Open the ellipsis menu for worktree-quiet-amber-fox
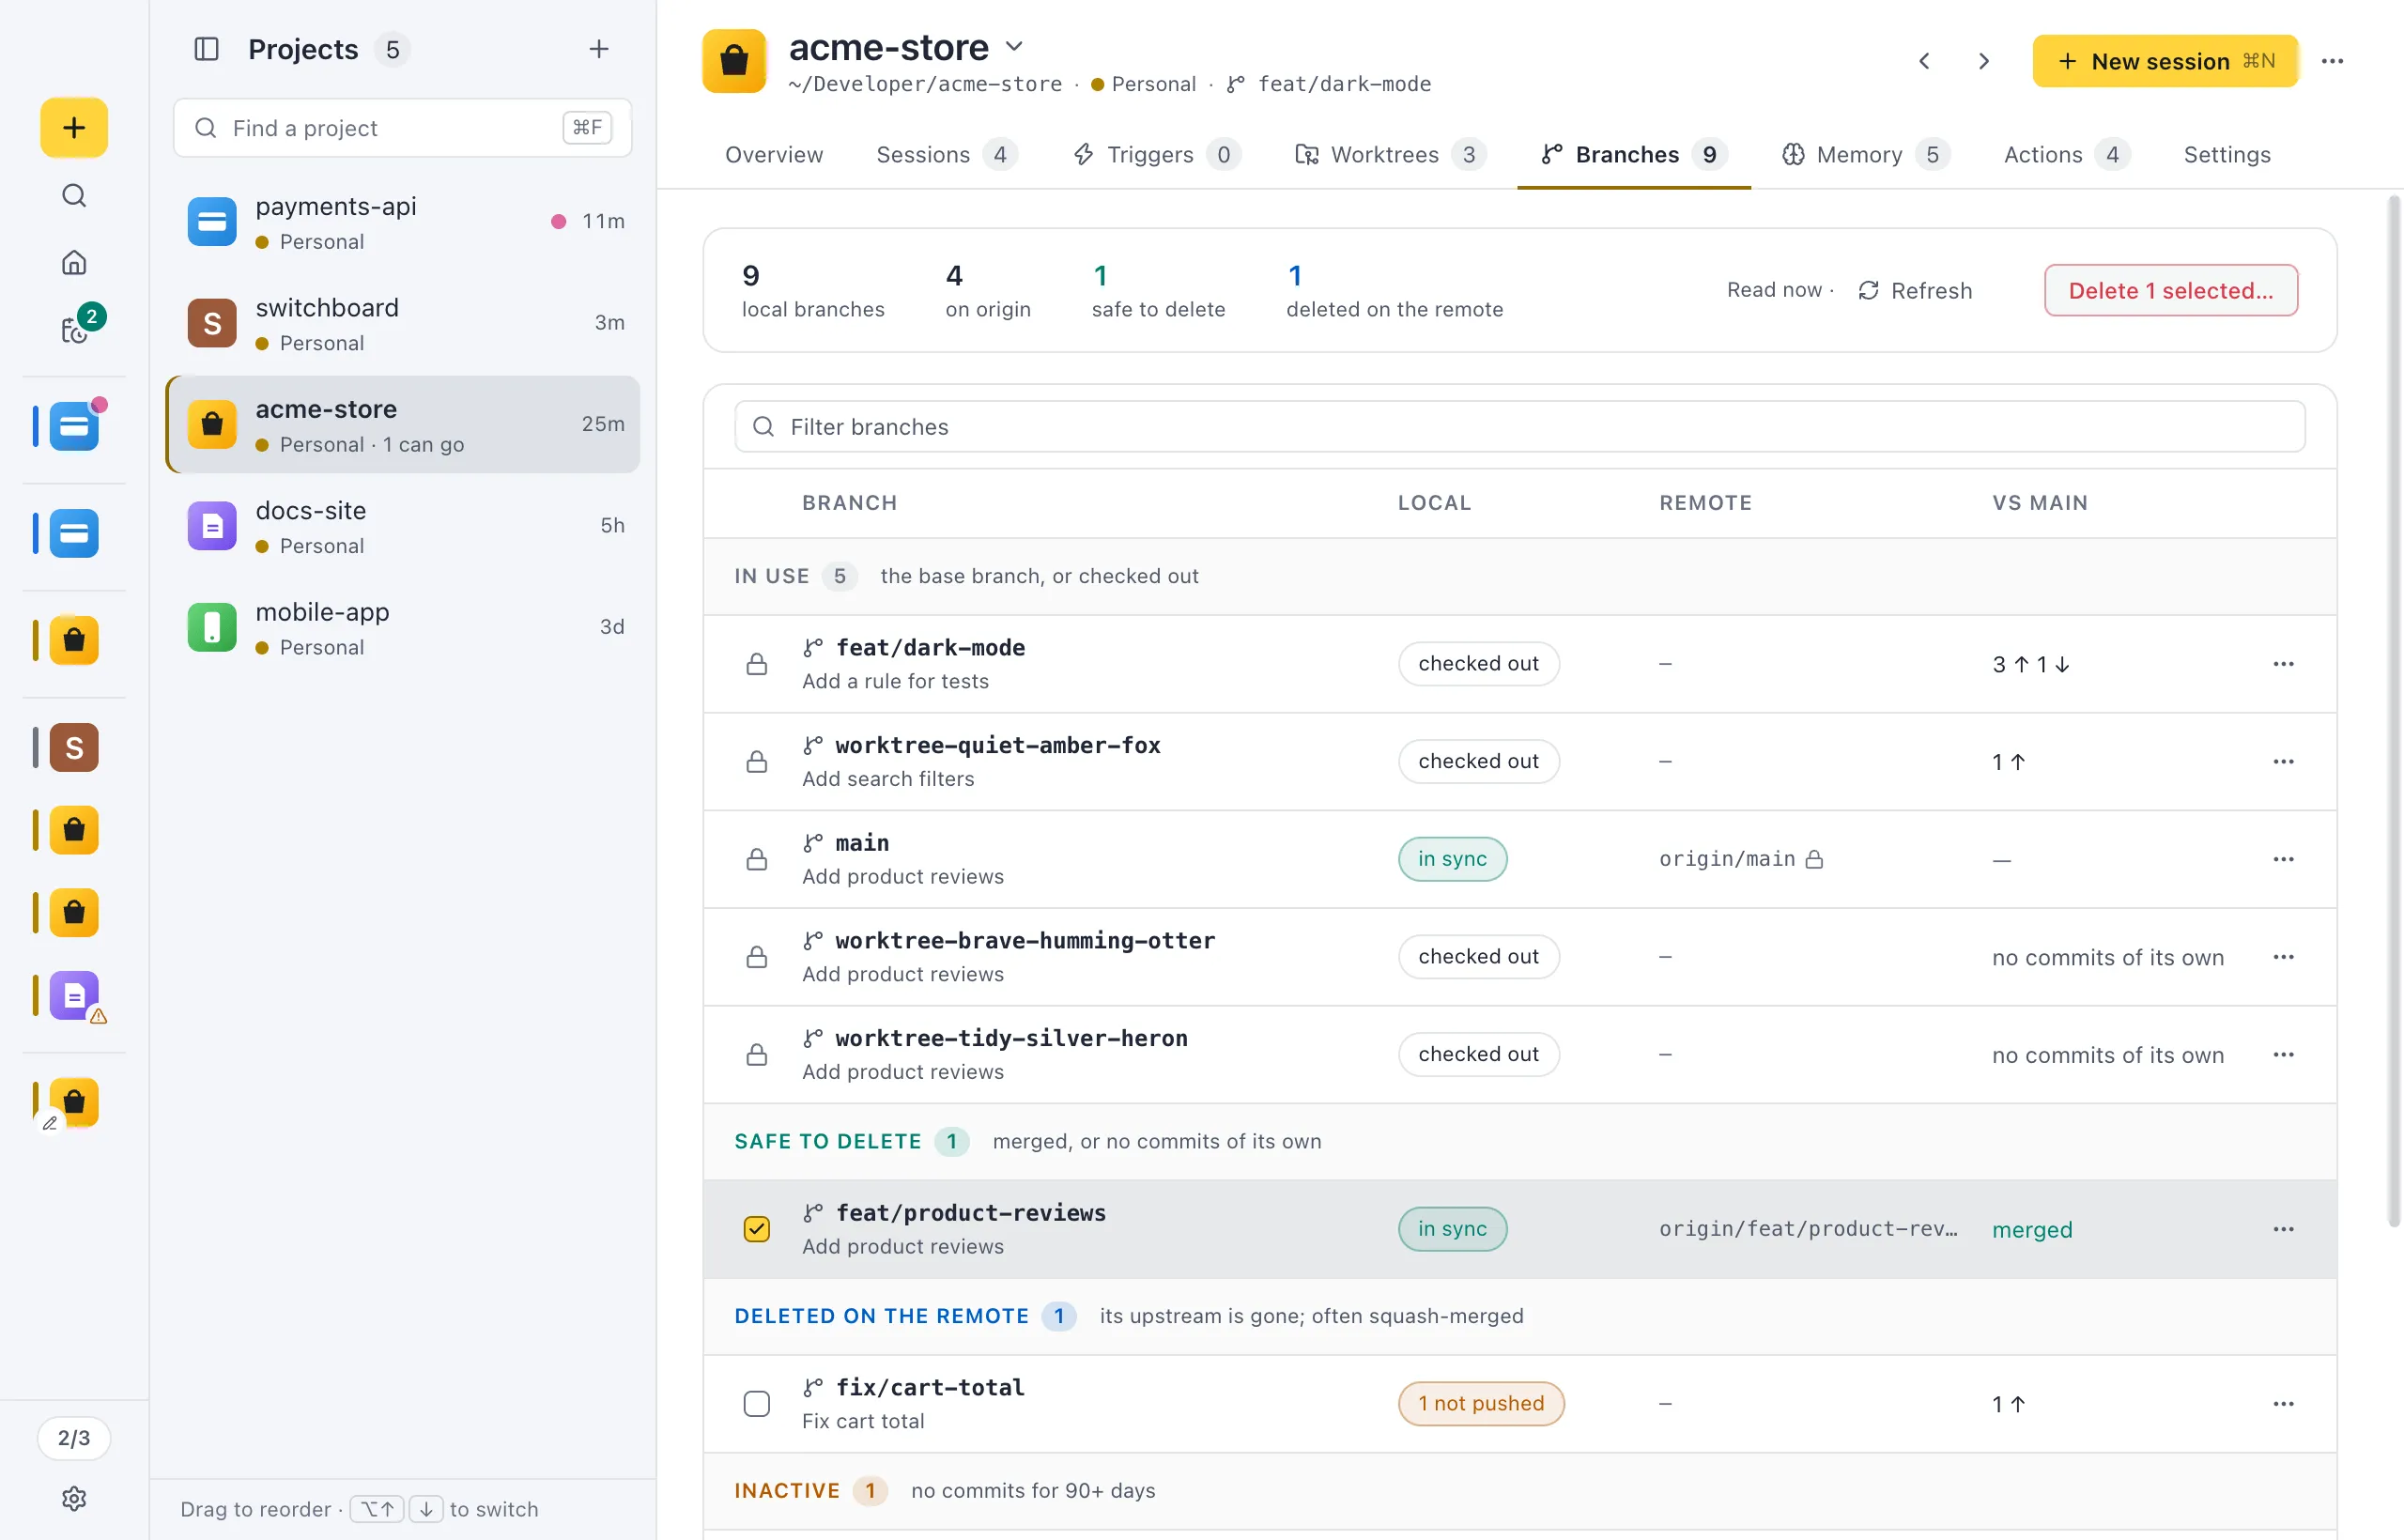The image size is (2404, 1540). pos(2283,762)
